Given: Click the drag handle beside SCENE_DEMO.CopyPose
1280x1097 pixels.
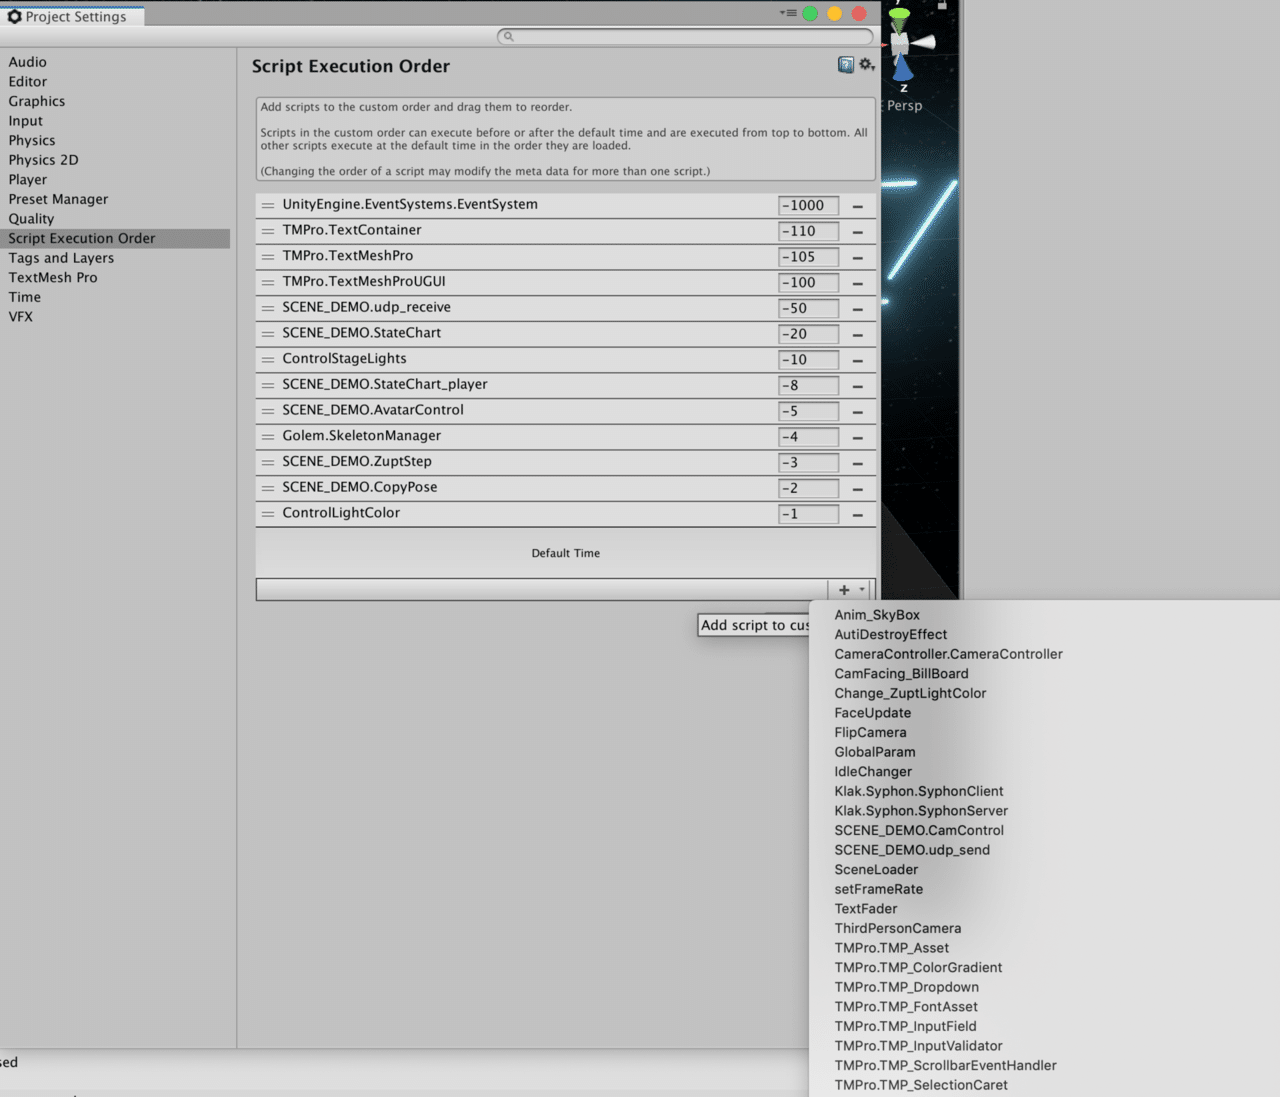Looking at the screenshot, I should click(267, 488).
